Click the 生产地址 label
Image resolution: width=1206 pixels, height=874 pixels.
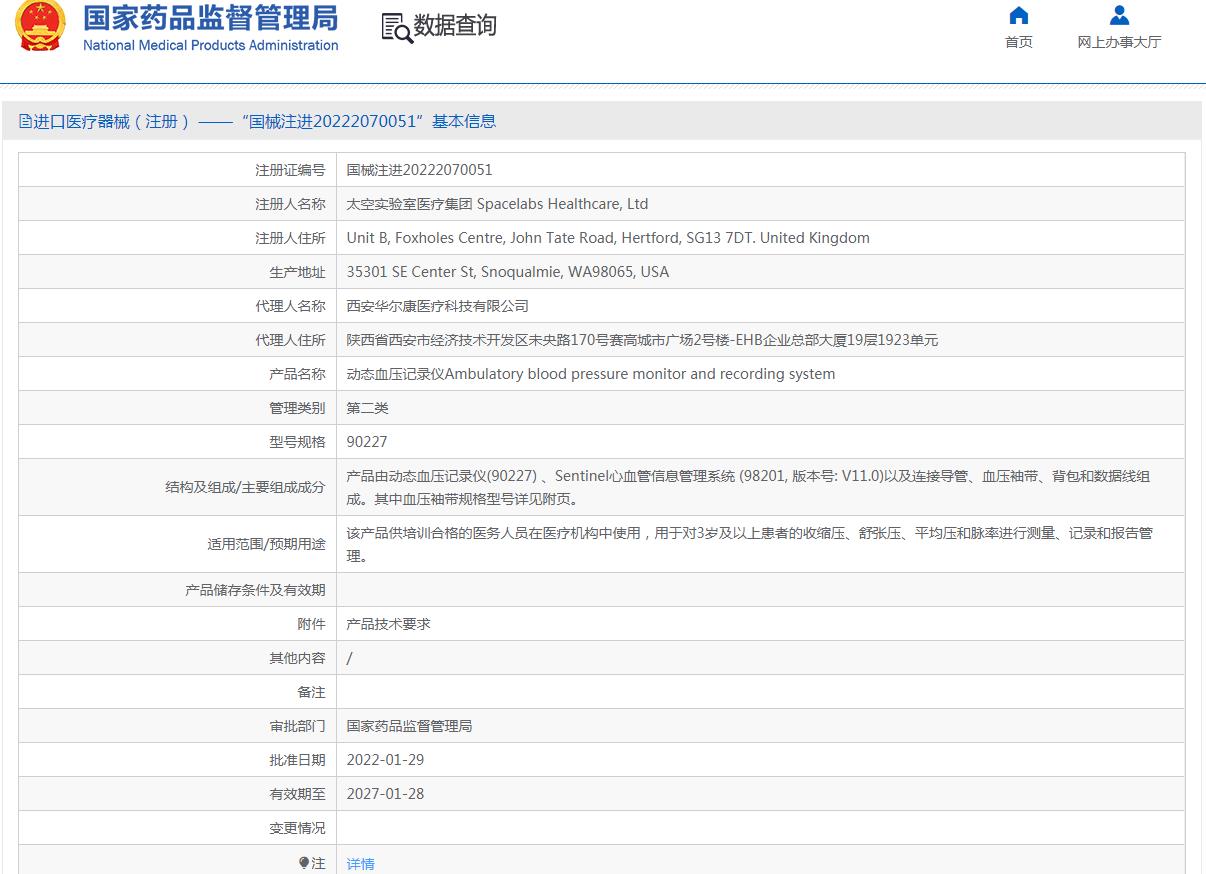click(297, 272)
